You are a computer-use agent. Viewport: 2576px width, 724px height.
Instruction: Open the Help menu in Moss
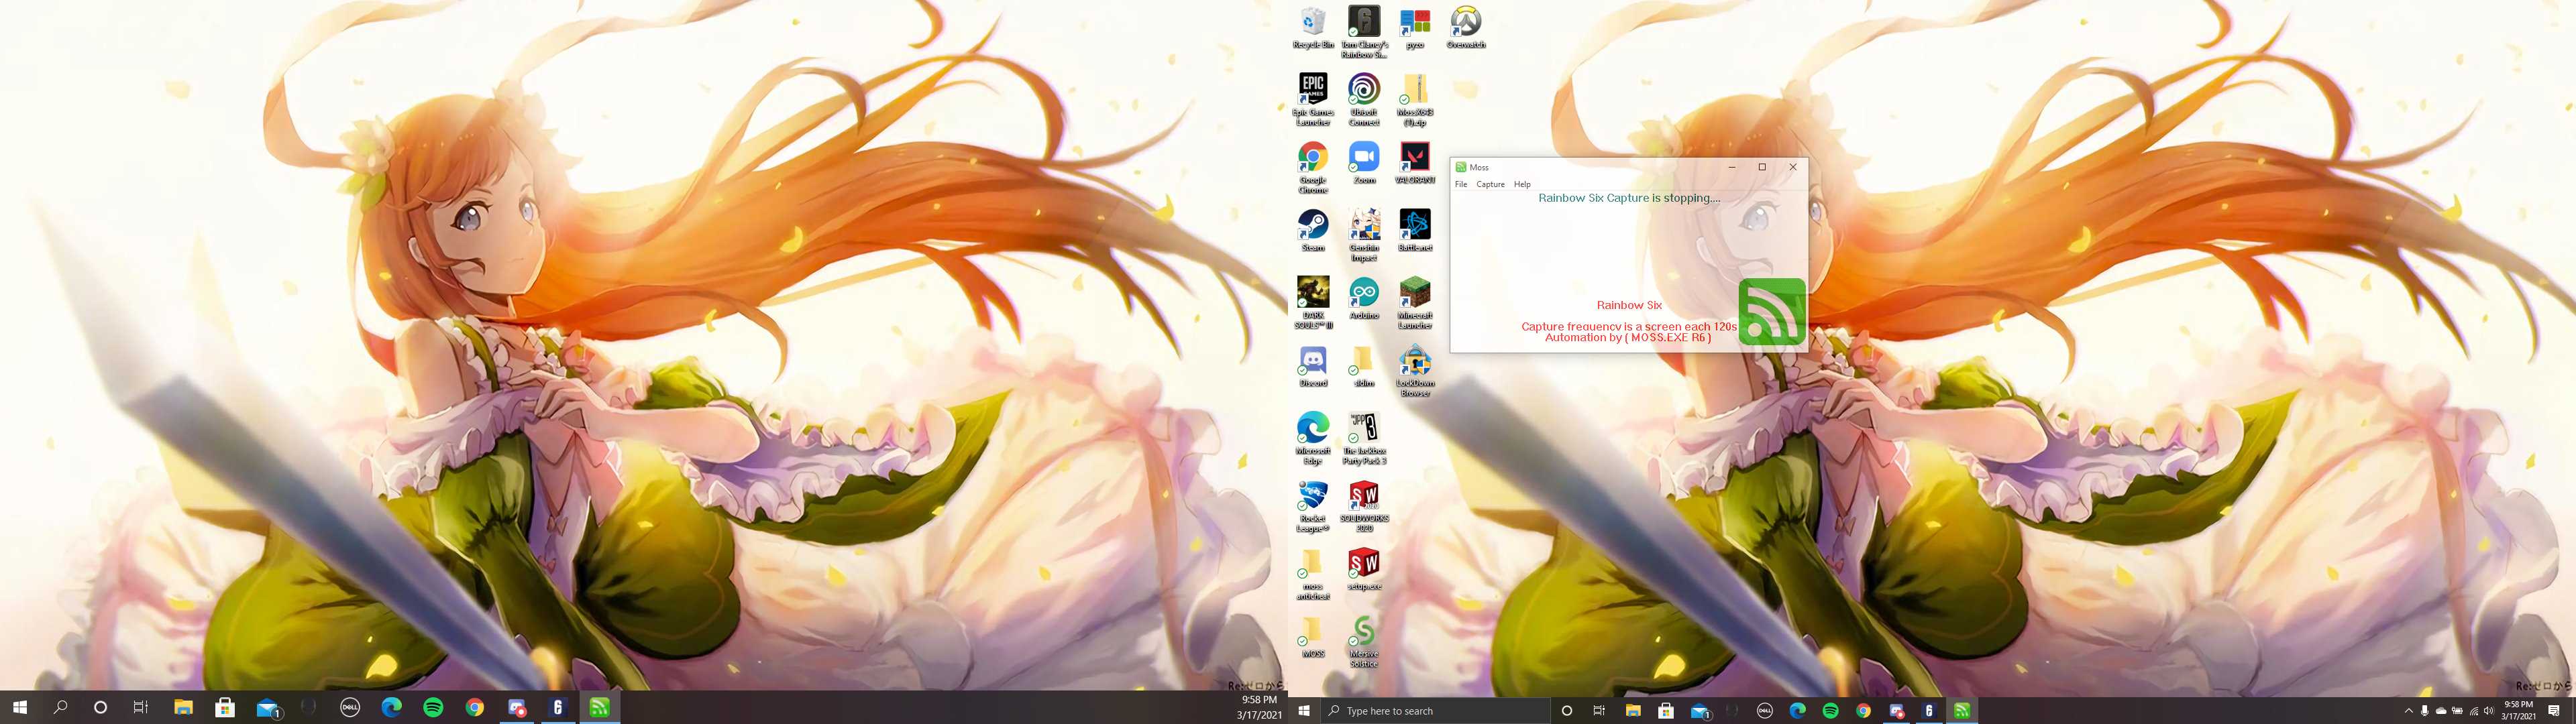click(1522, 184)
